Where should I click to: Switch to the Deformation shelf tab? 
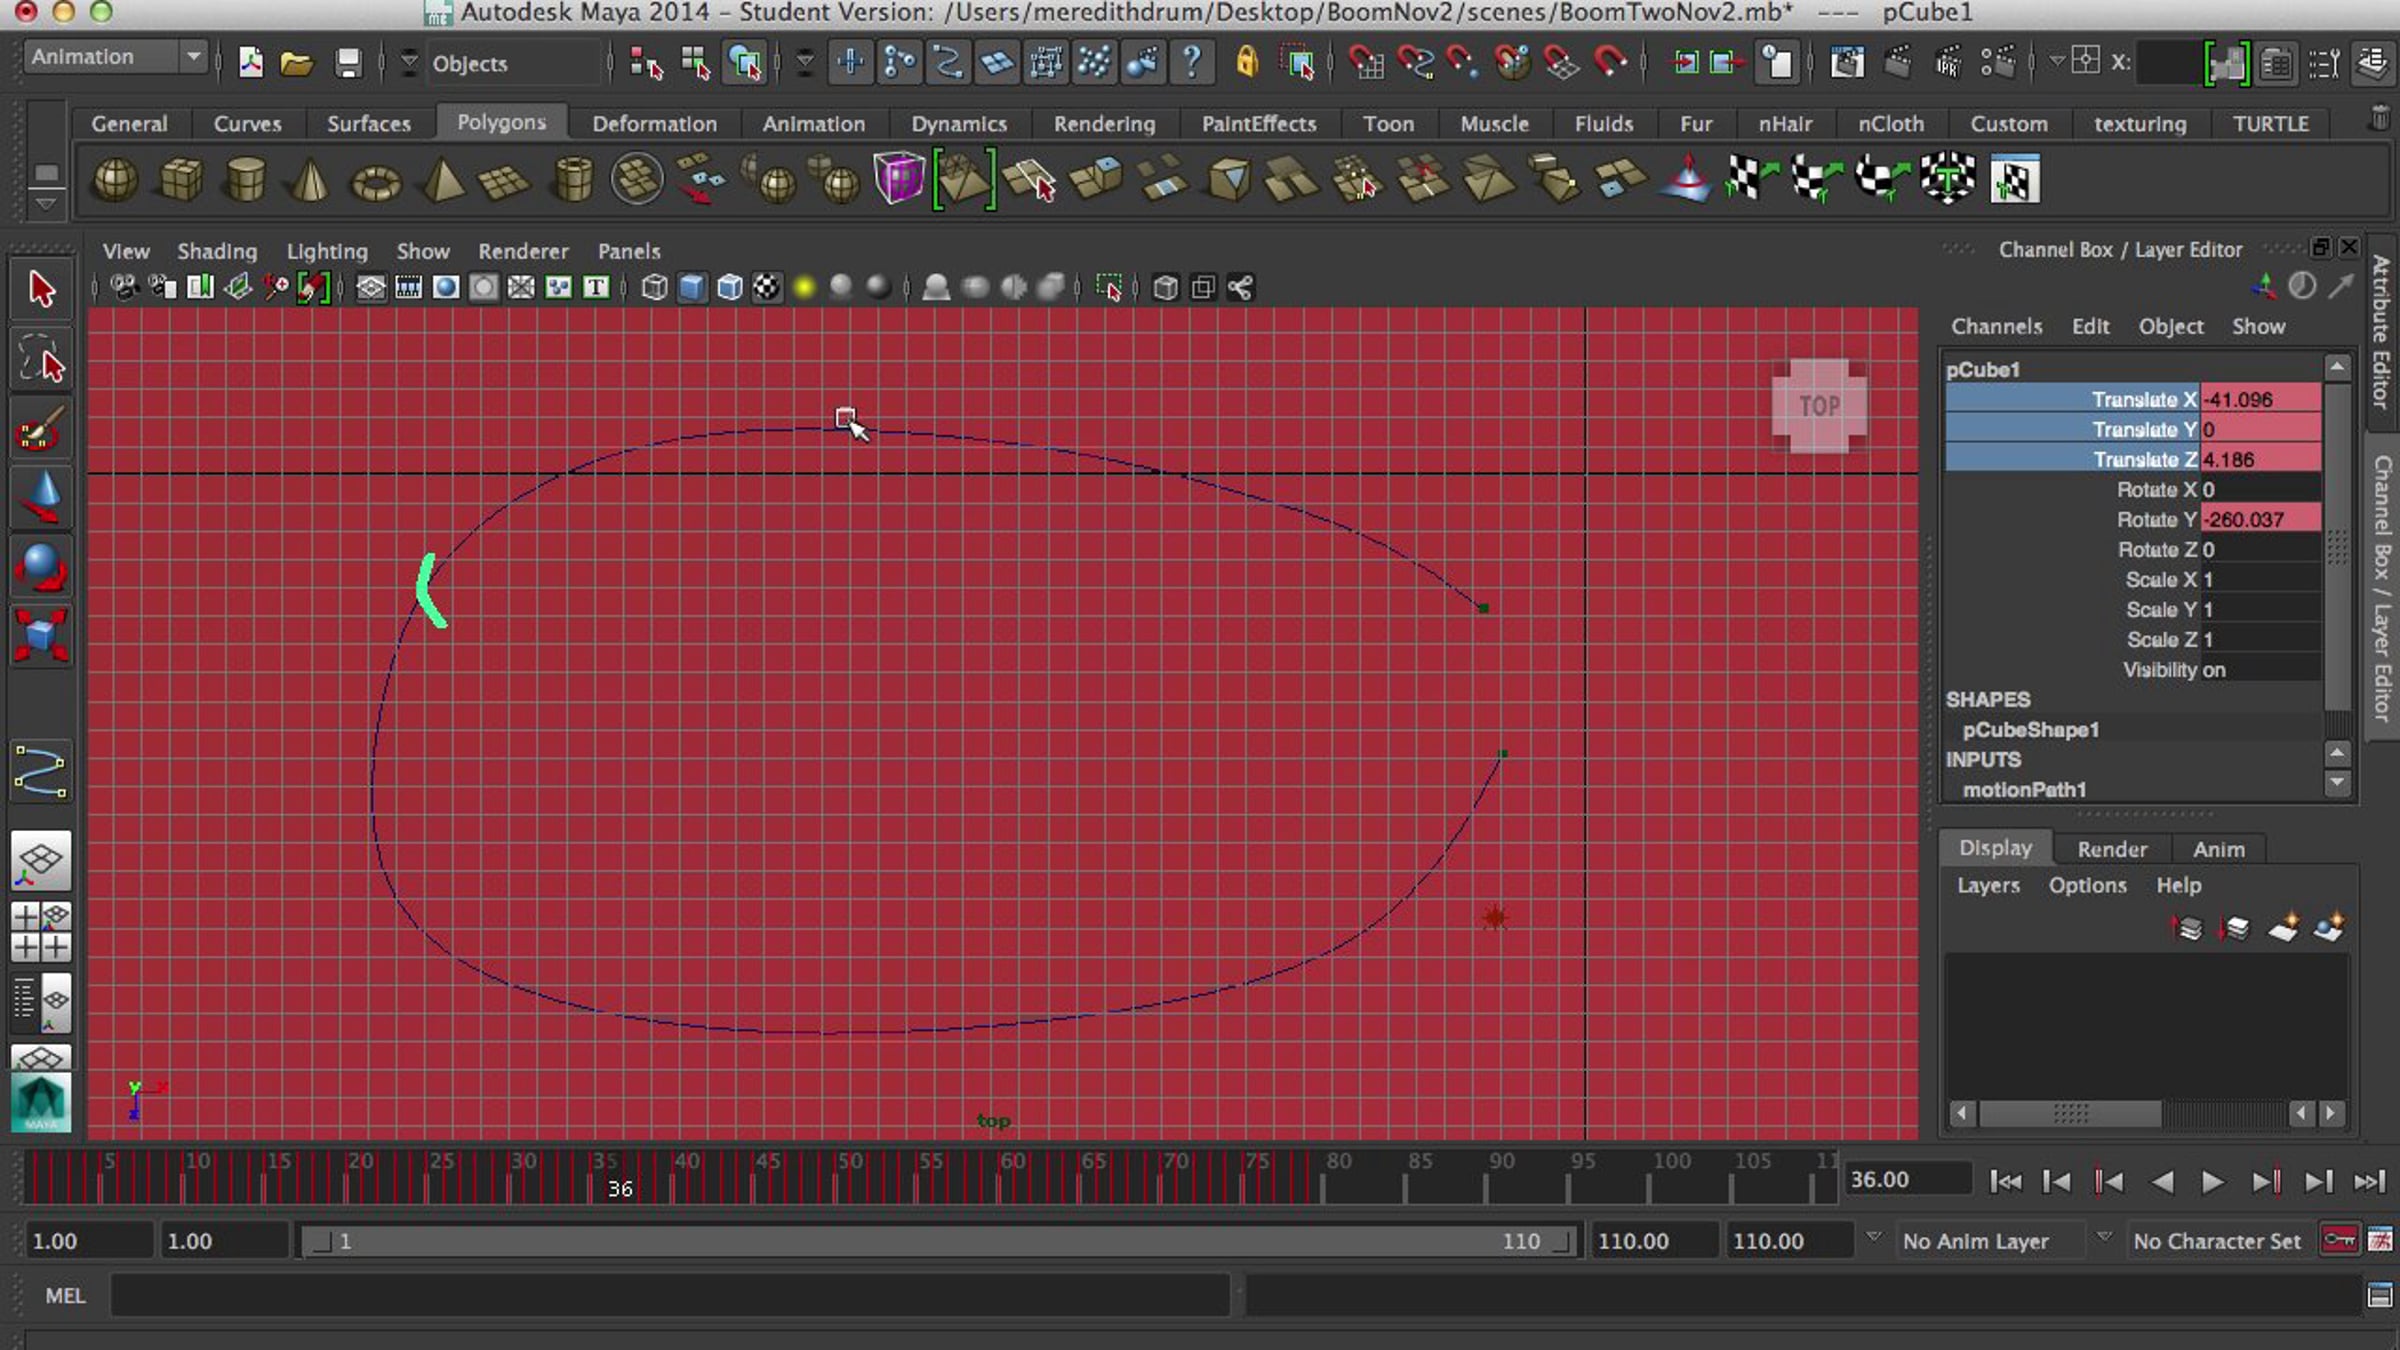tap(654, 124)
